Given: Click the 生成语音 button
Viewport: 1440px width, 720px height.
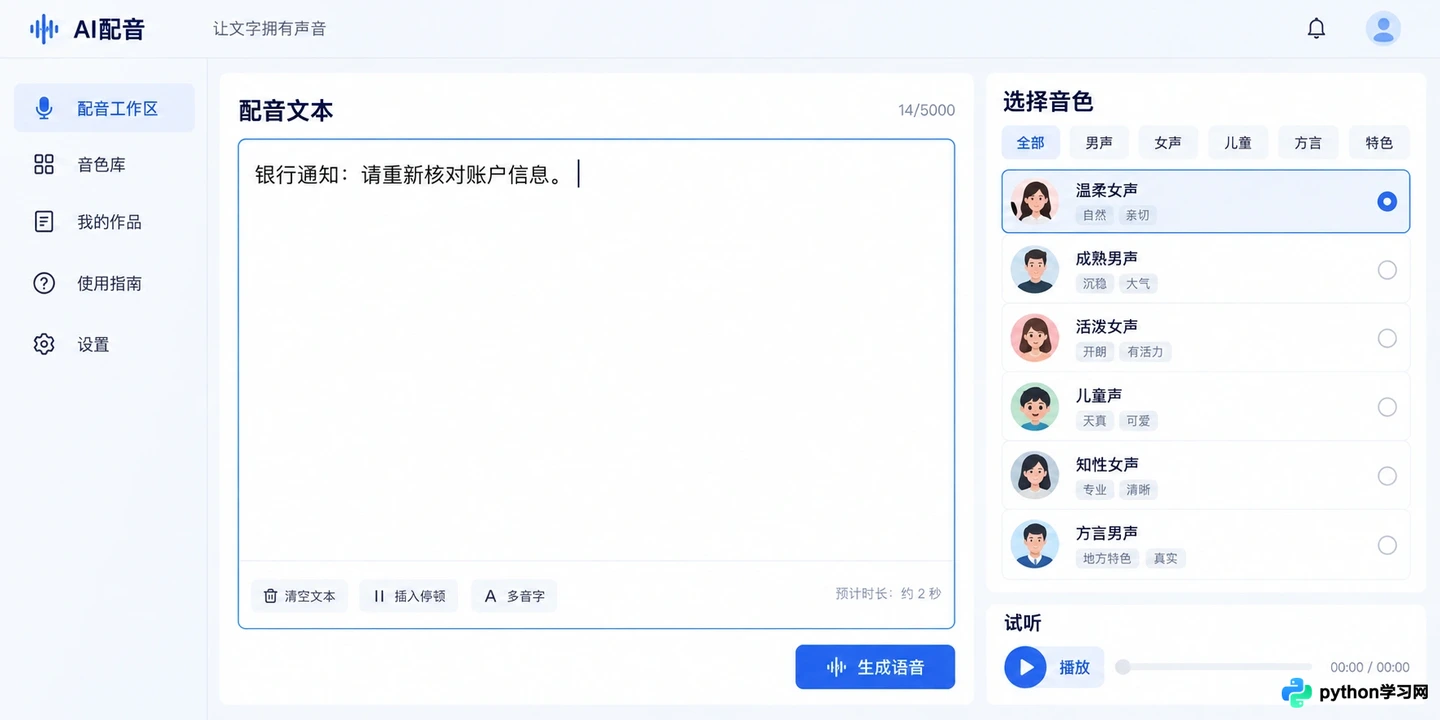Looking at the screenshot, I should coord(875,667).
